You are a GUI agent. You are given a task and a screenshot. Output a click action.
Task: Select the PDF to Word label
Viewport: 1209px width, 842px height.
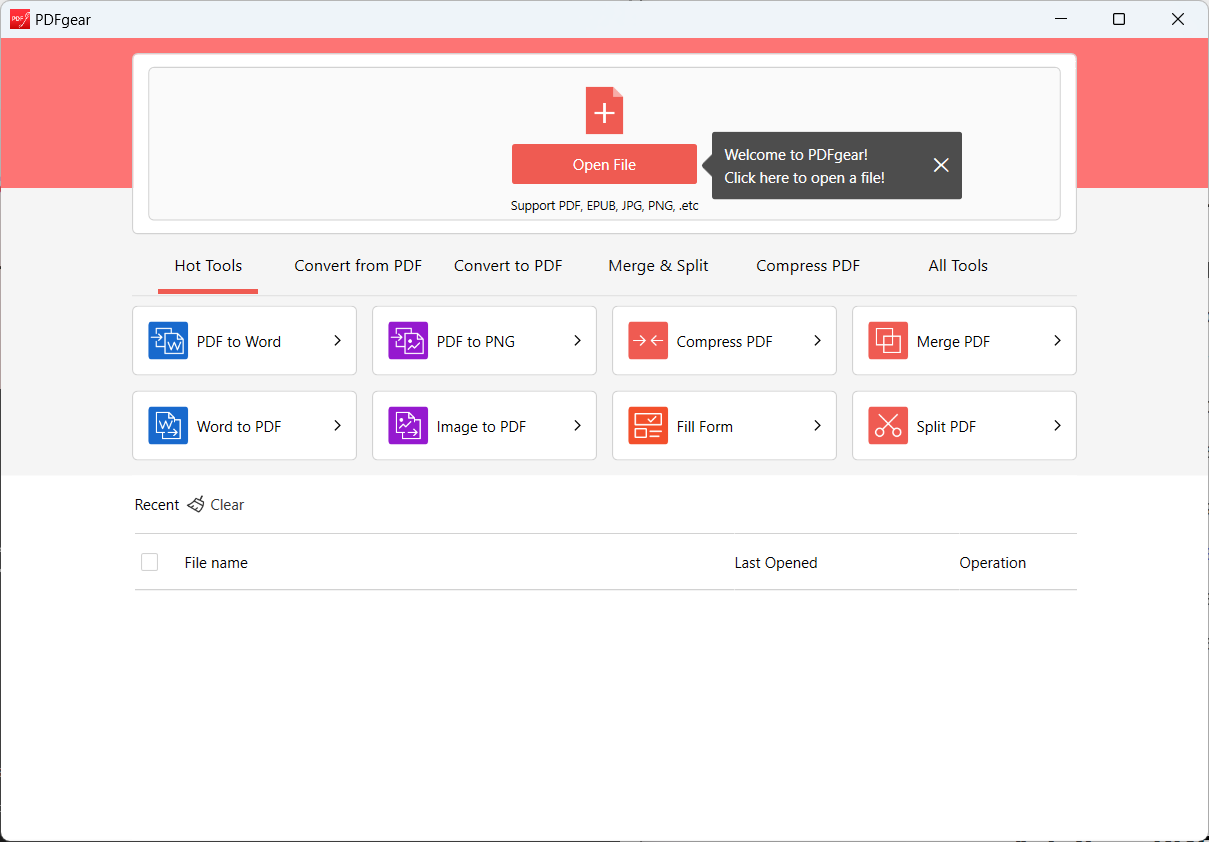(239, 342)
